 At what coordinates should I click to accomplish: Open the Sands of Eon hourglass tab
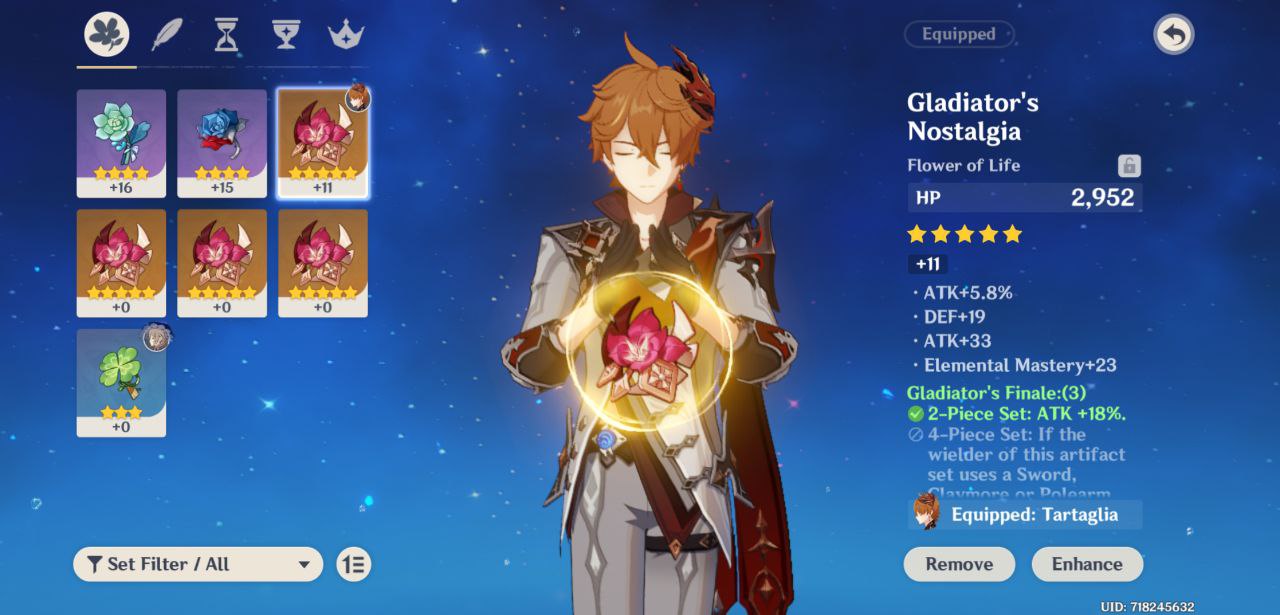[x=227, y=36]
